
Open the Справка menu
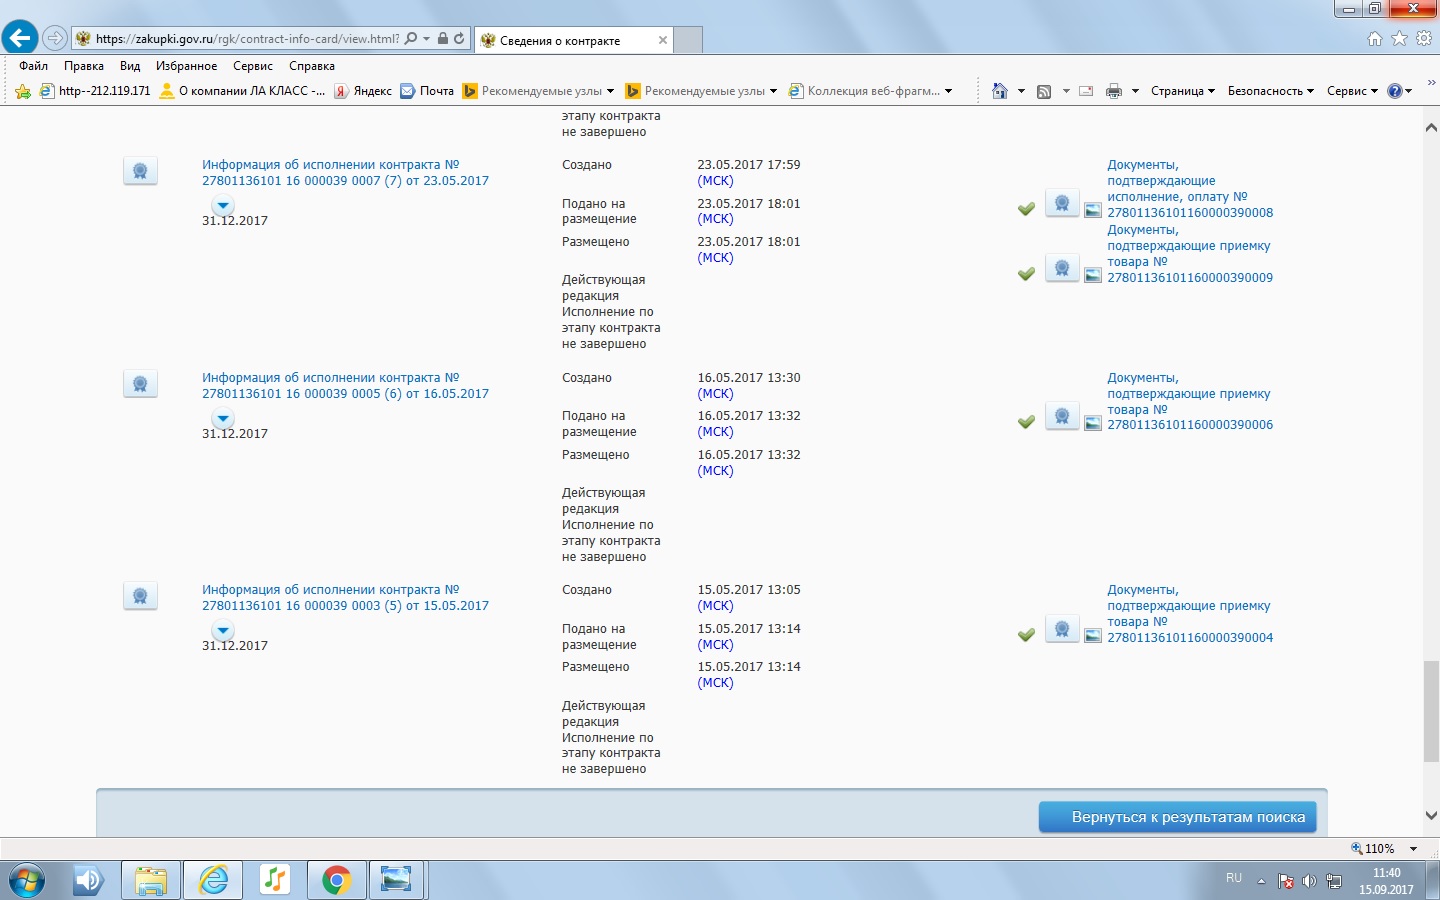click(312, 66)
